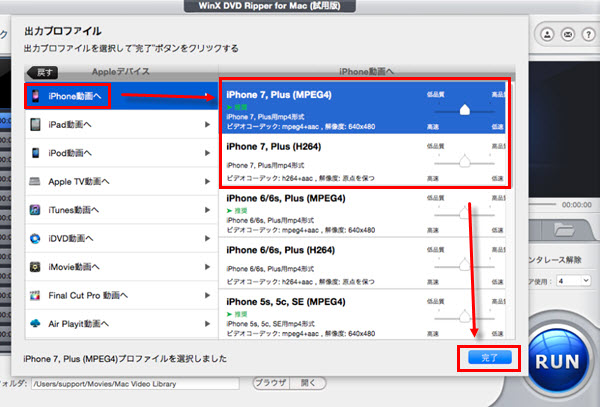Screen dimensions: 600x407
Task: Click the output folder path field
Action: click(x=135, y=384)
